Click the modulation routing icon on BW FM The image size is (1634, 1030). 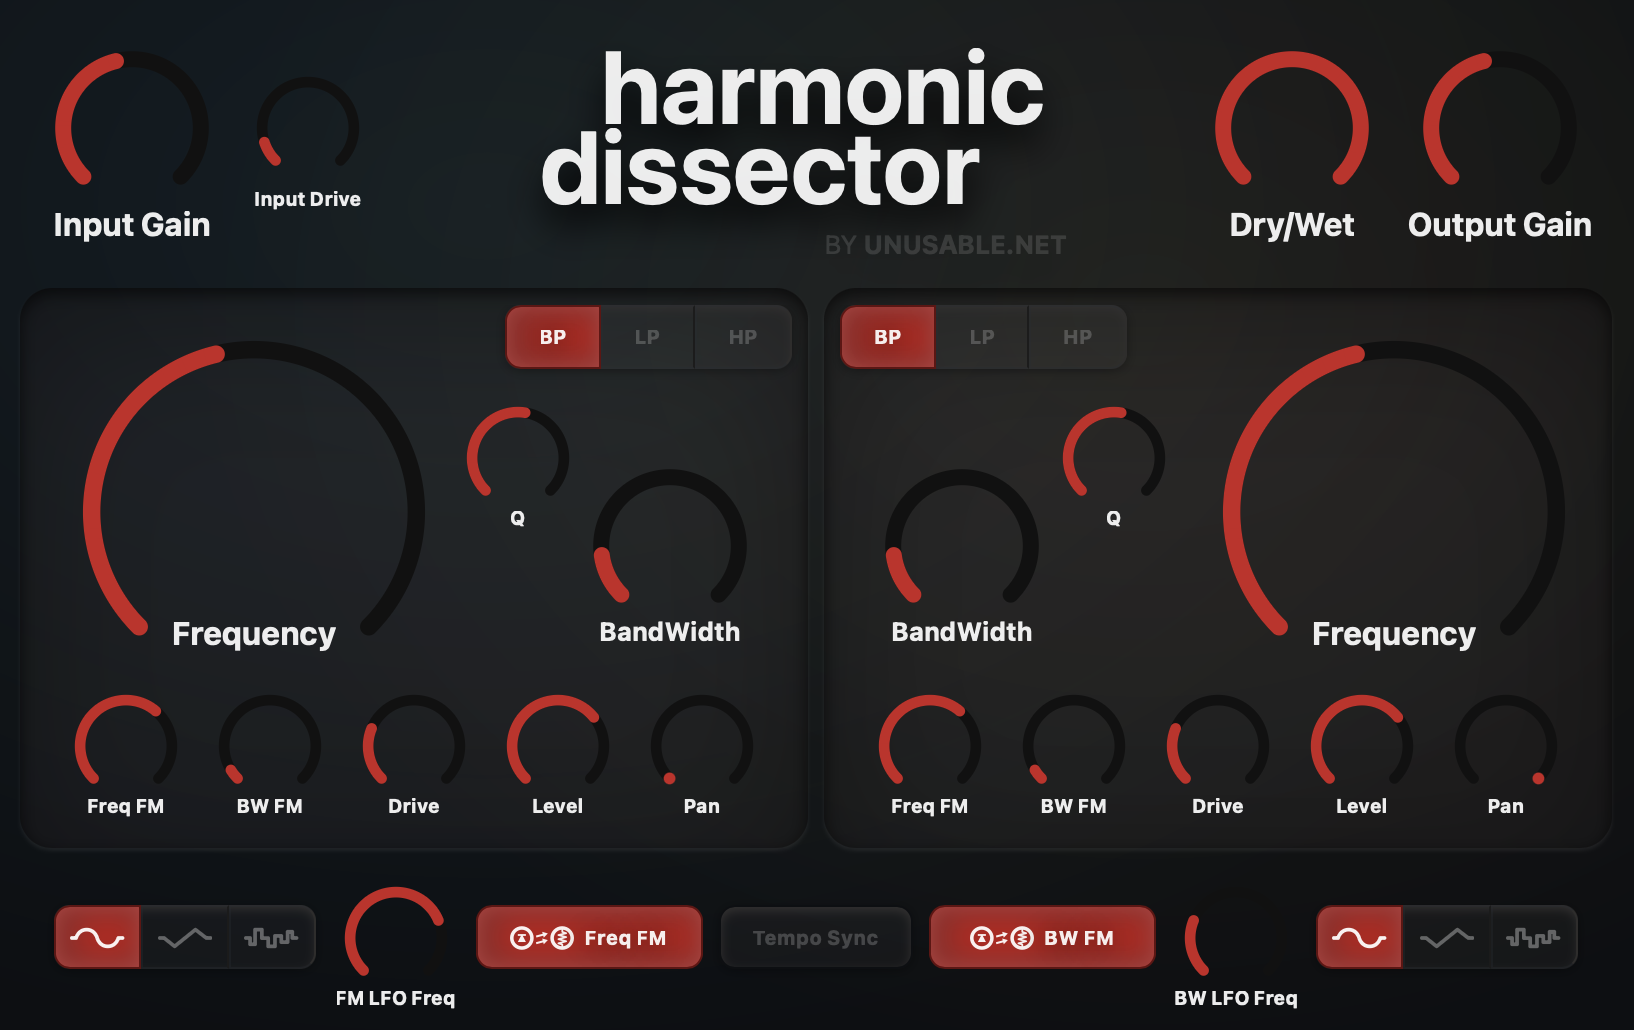tap(999, 937)
